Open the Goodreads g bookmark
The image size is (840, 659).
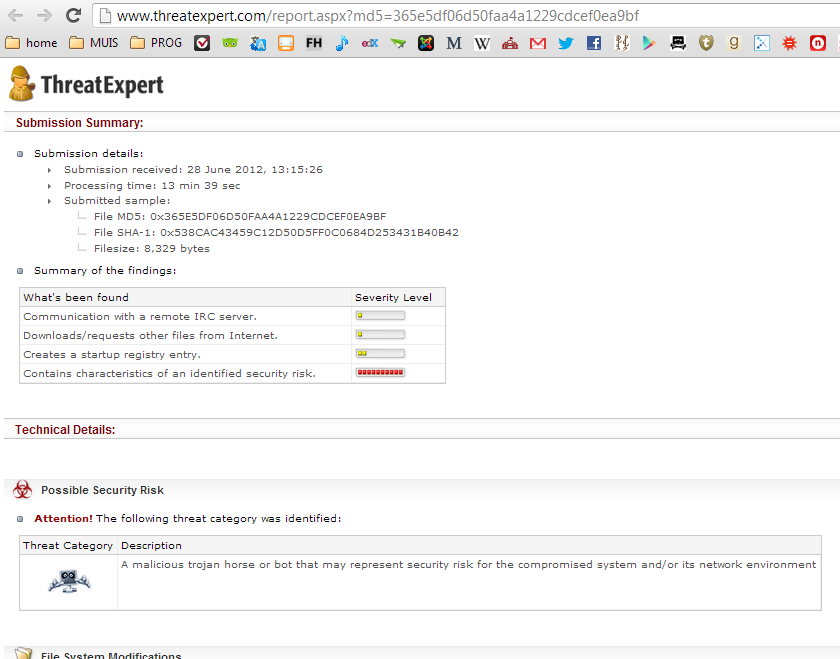pos(734,43)
